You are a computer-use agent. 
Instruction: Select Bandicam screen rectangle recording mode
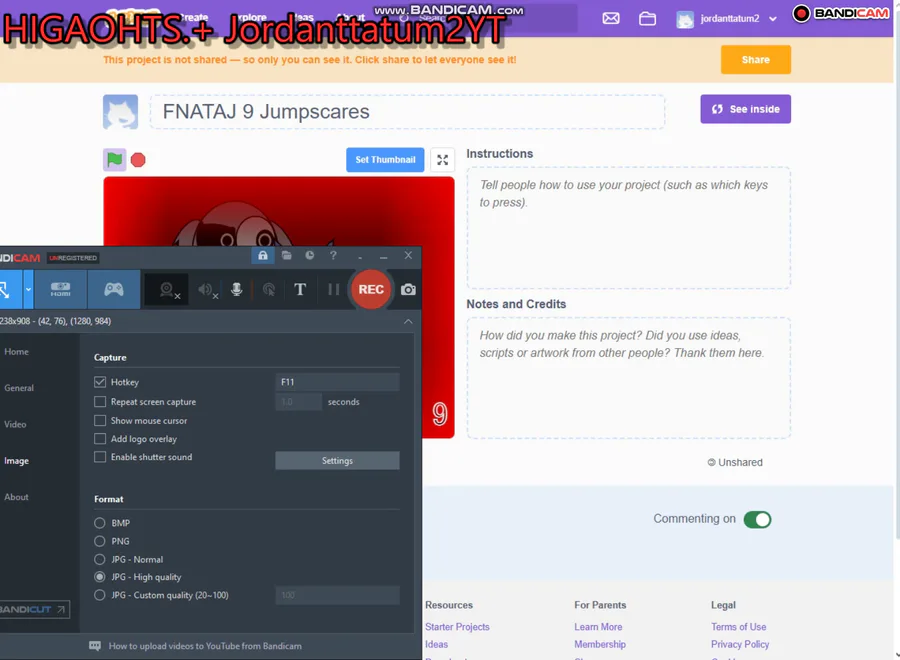coord(10,289)
